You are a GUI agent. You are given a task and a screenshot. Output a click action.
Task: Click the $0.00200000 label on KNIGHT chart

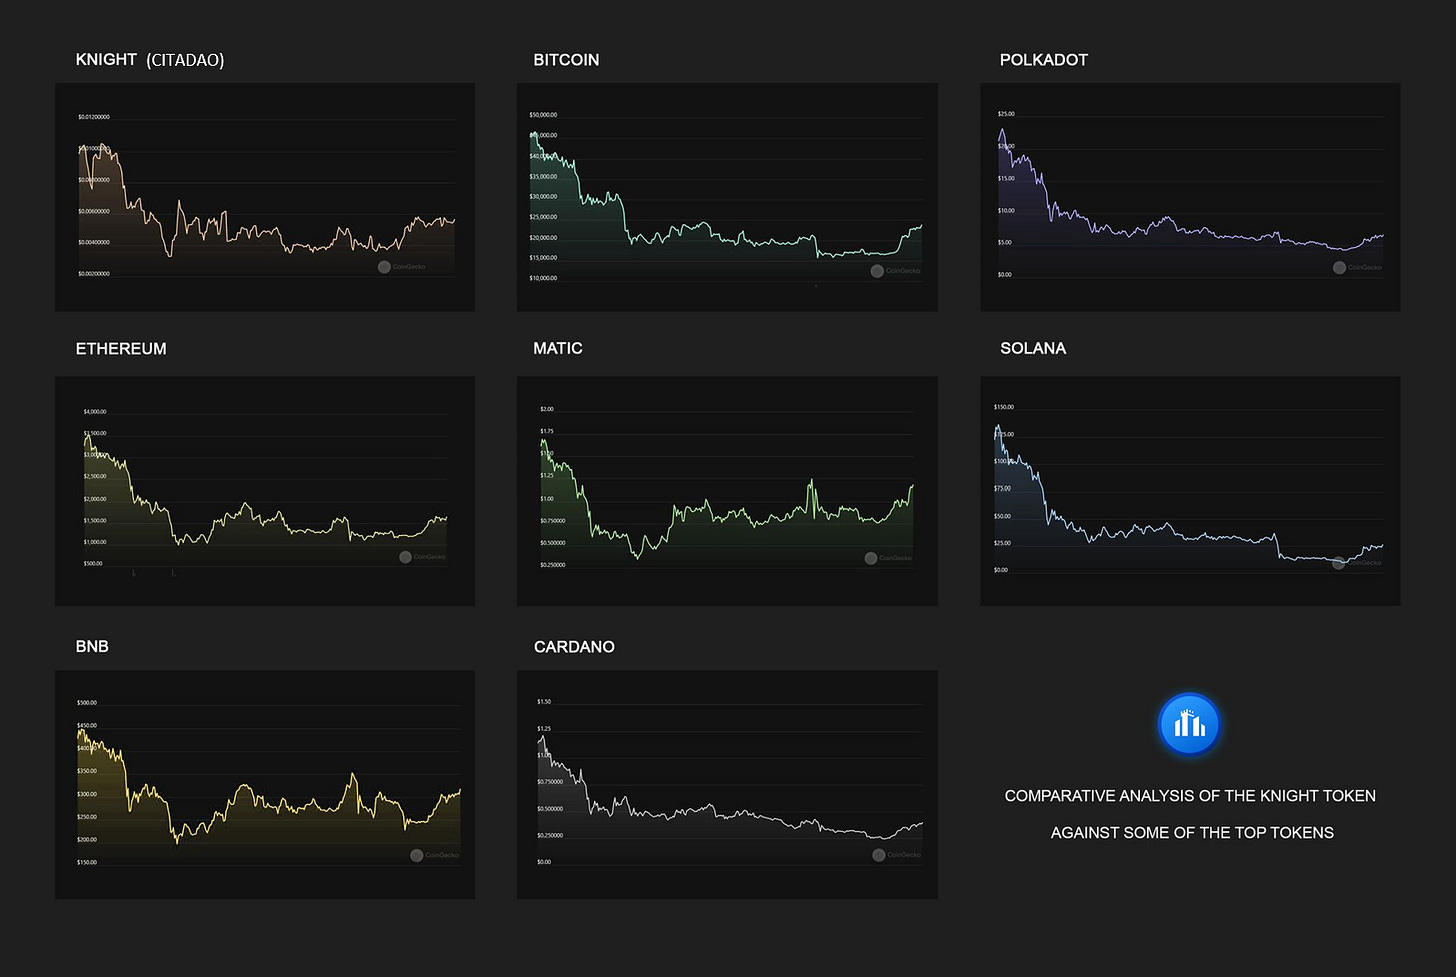(94, 273)
